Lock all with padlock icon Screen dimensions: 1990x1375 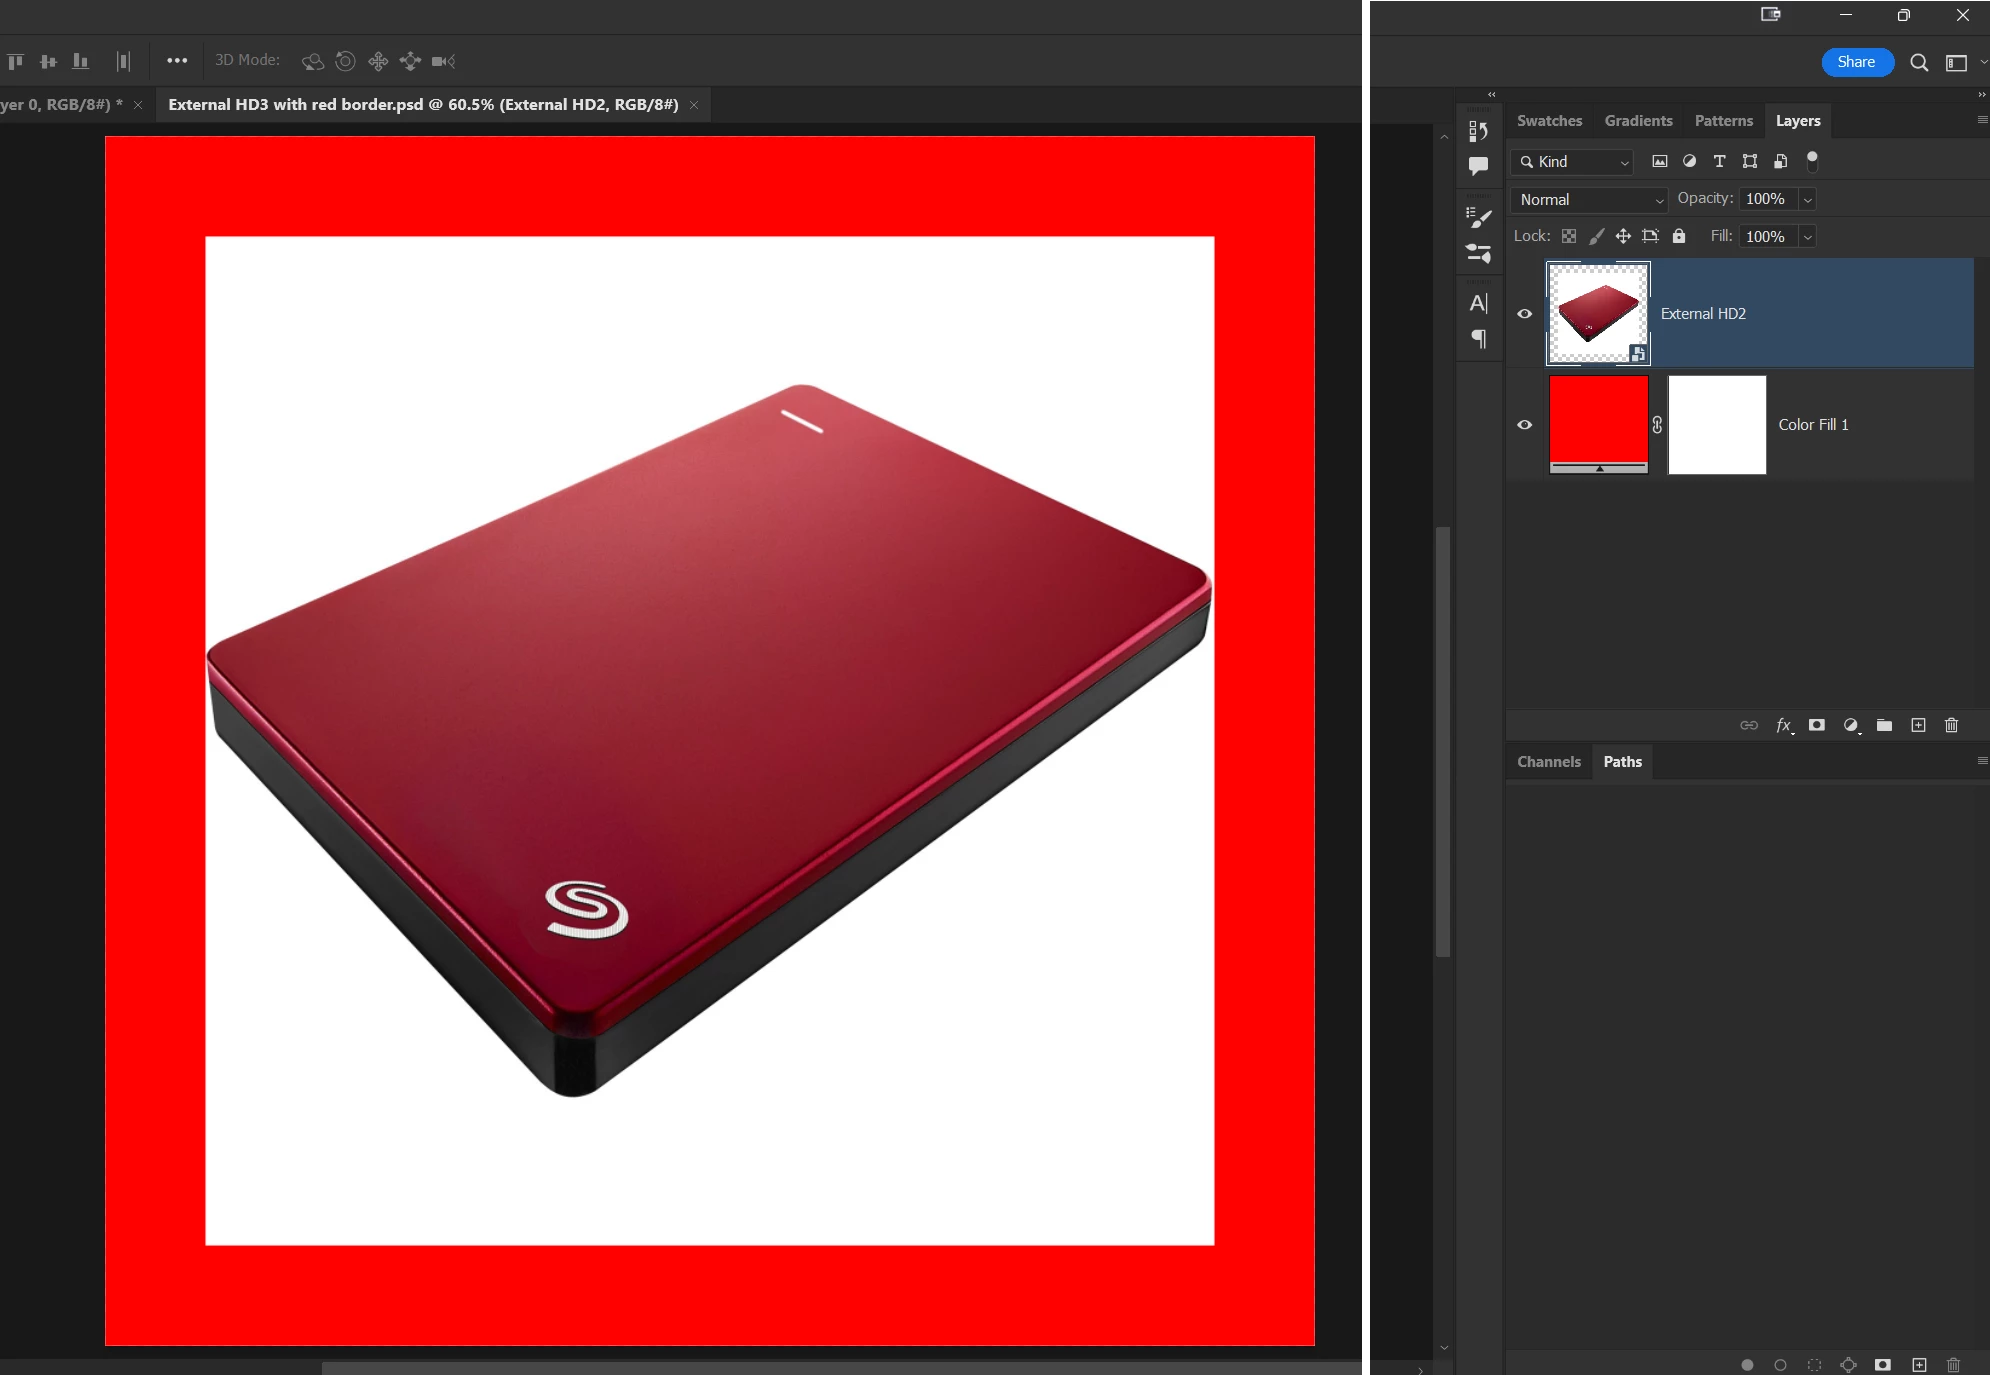(x=1679, y=236)
